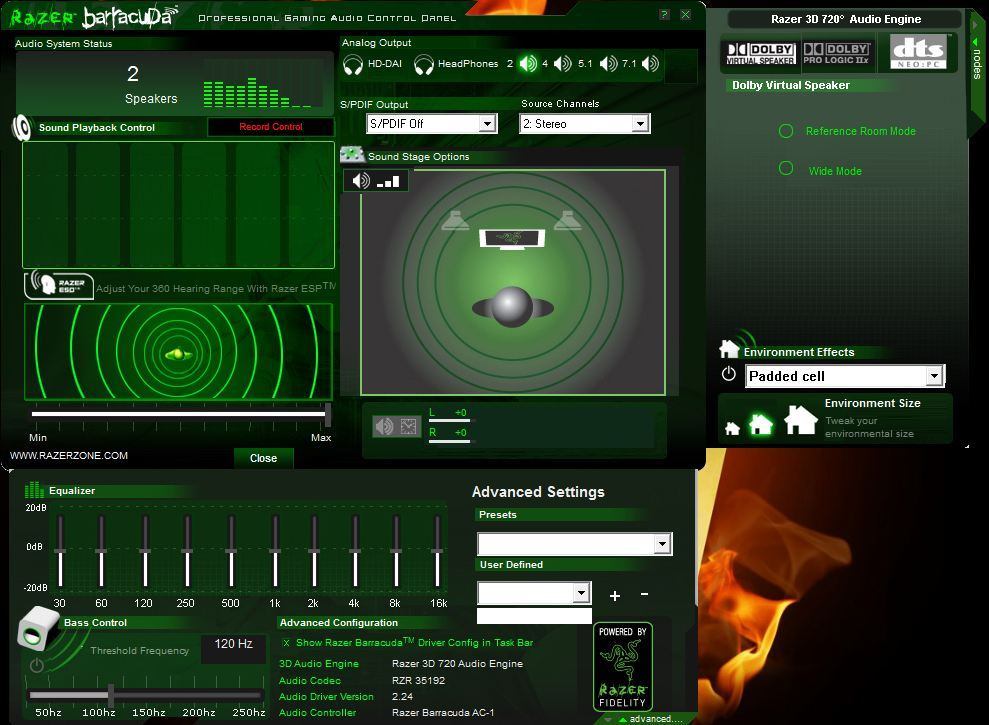Screen dimensions: 989x725
Task: Choose 2 speakers output icon
Action: pos(528,64)
